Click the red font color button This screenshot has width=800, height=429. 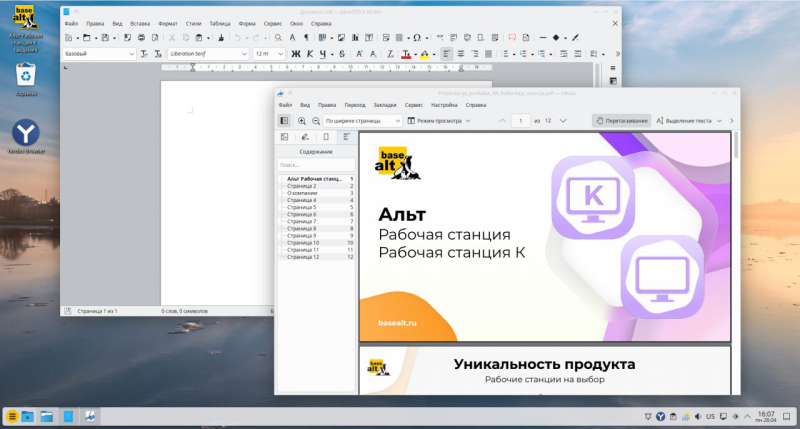[405, 53]
